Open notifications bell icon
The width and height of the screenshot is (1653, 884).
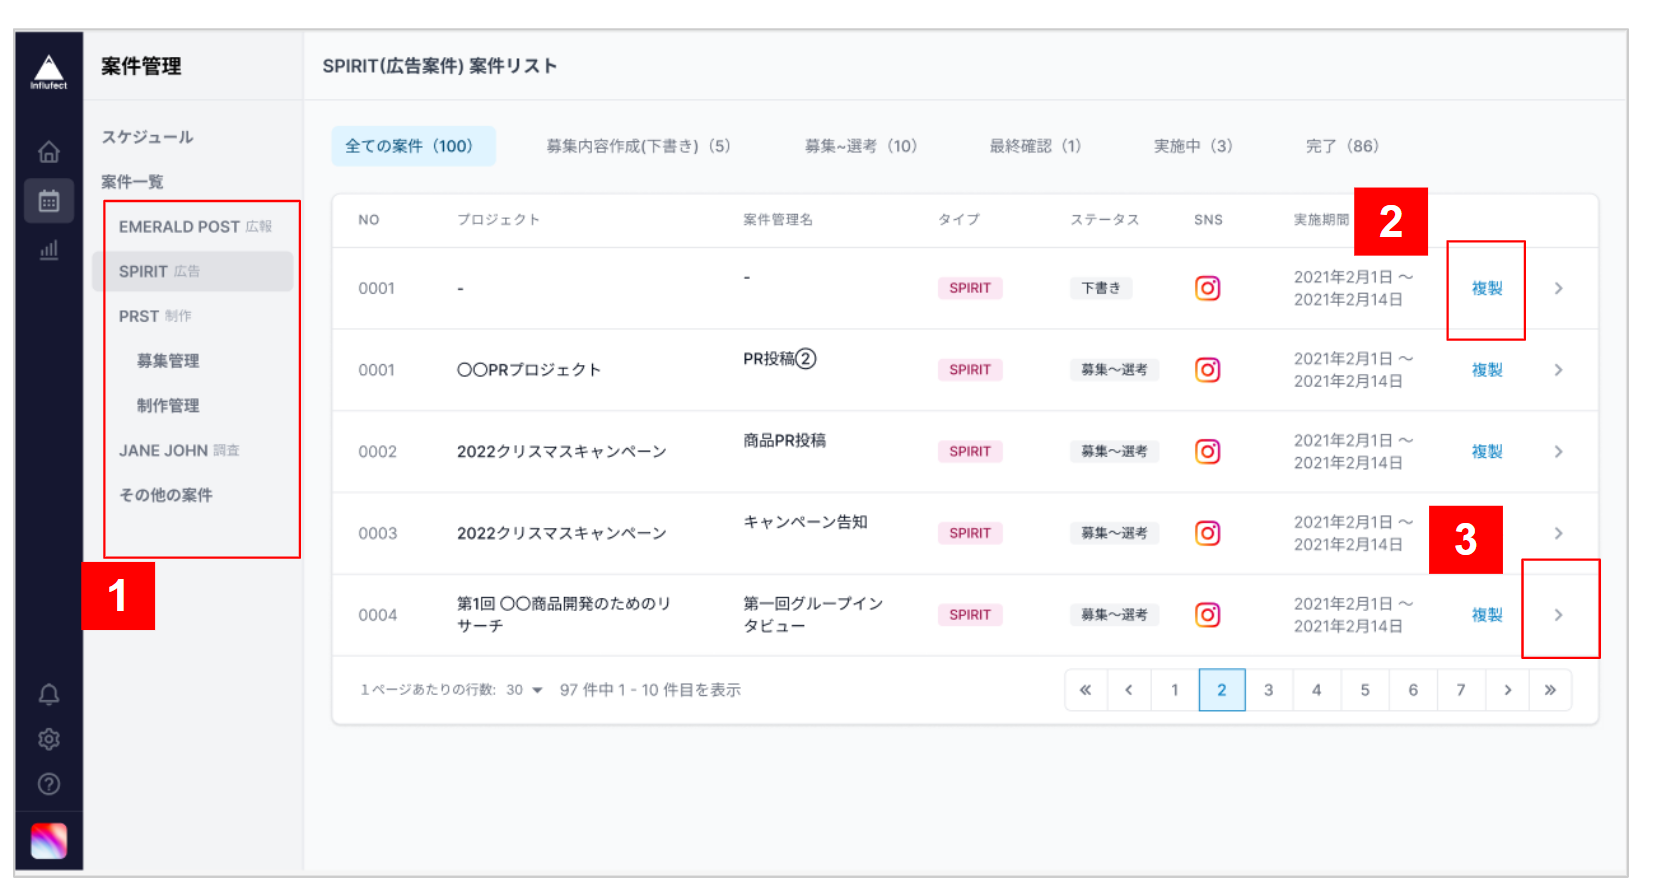[48, 694]
